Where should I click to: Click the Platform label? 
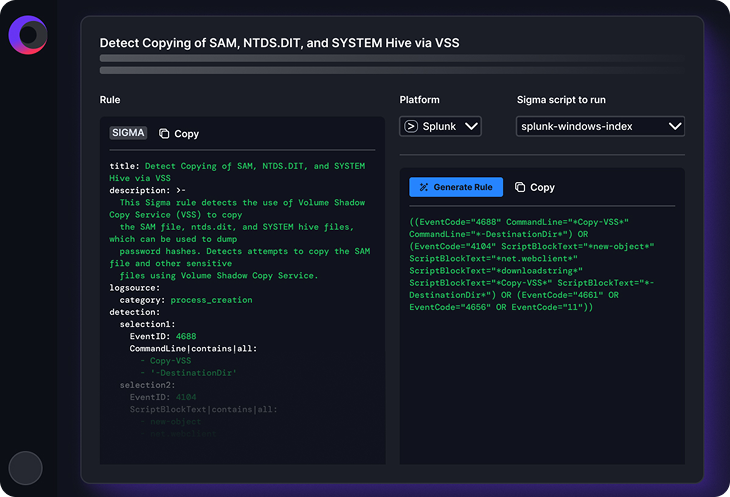(x=419, y=100)
